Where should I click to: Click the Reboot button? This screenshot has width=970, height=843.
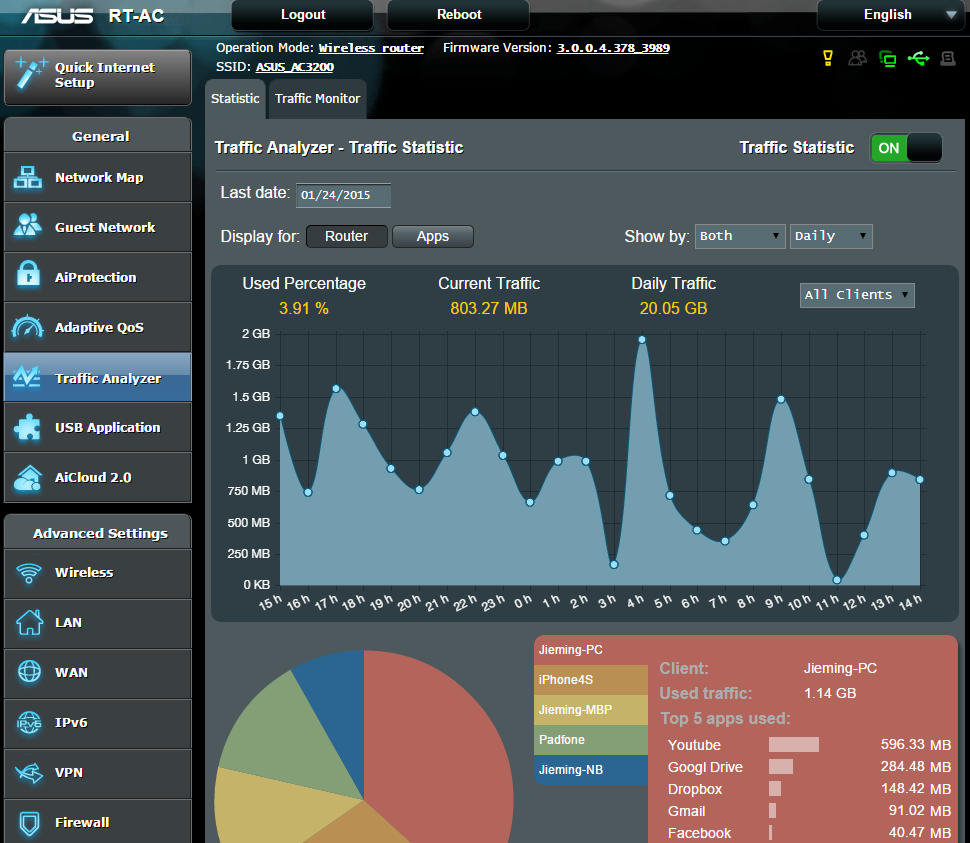pyautogui.click(x=459, y=15)
